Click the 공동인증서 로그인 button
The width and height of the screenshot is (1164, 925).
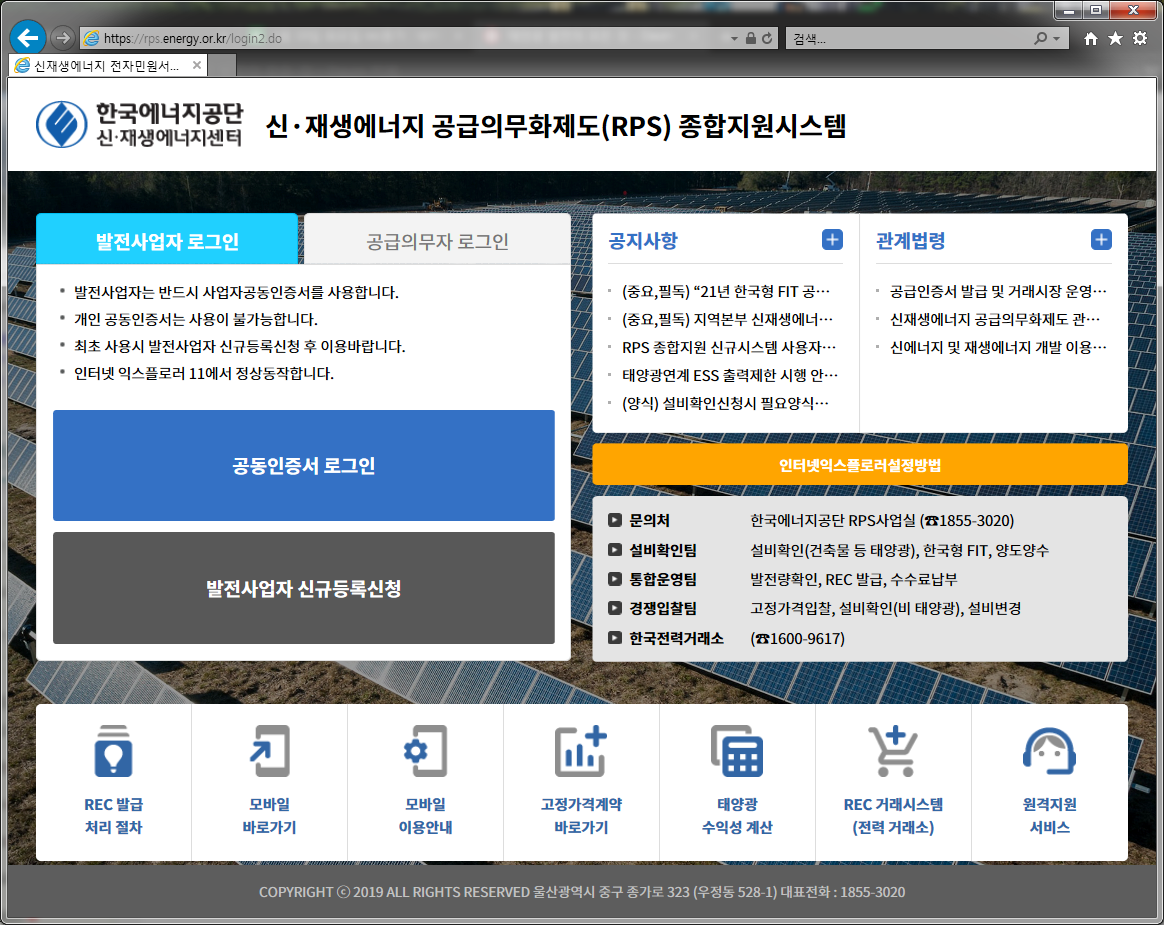tap(304, 466)
